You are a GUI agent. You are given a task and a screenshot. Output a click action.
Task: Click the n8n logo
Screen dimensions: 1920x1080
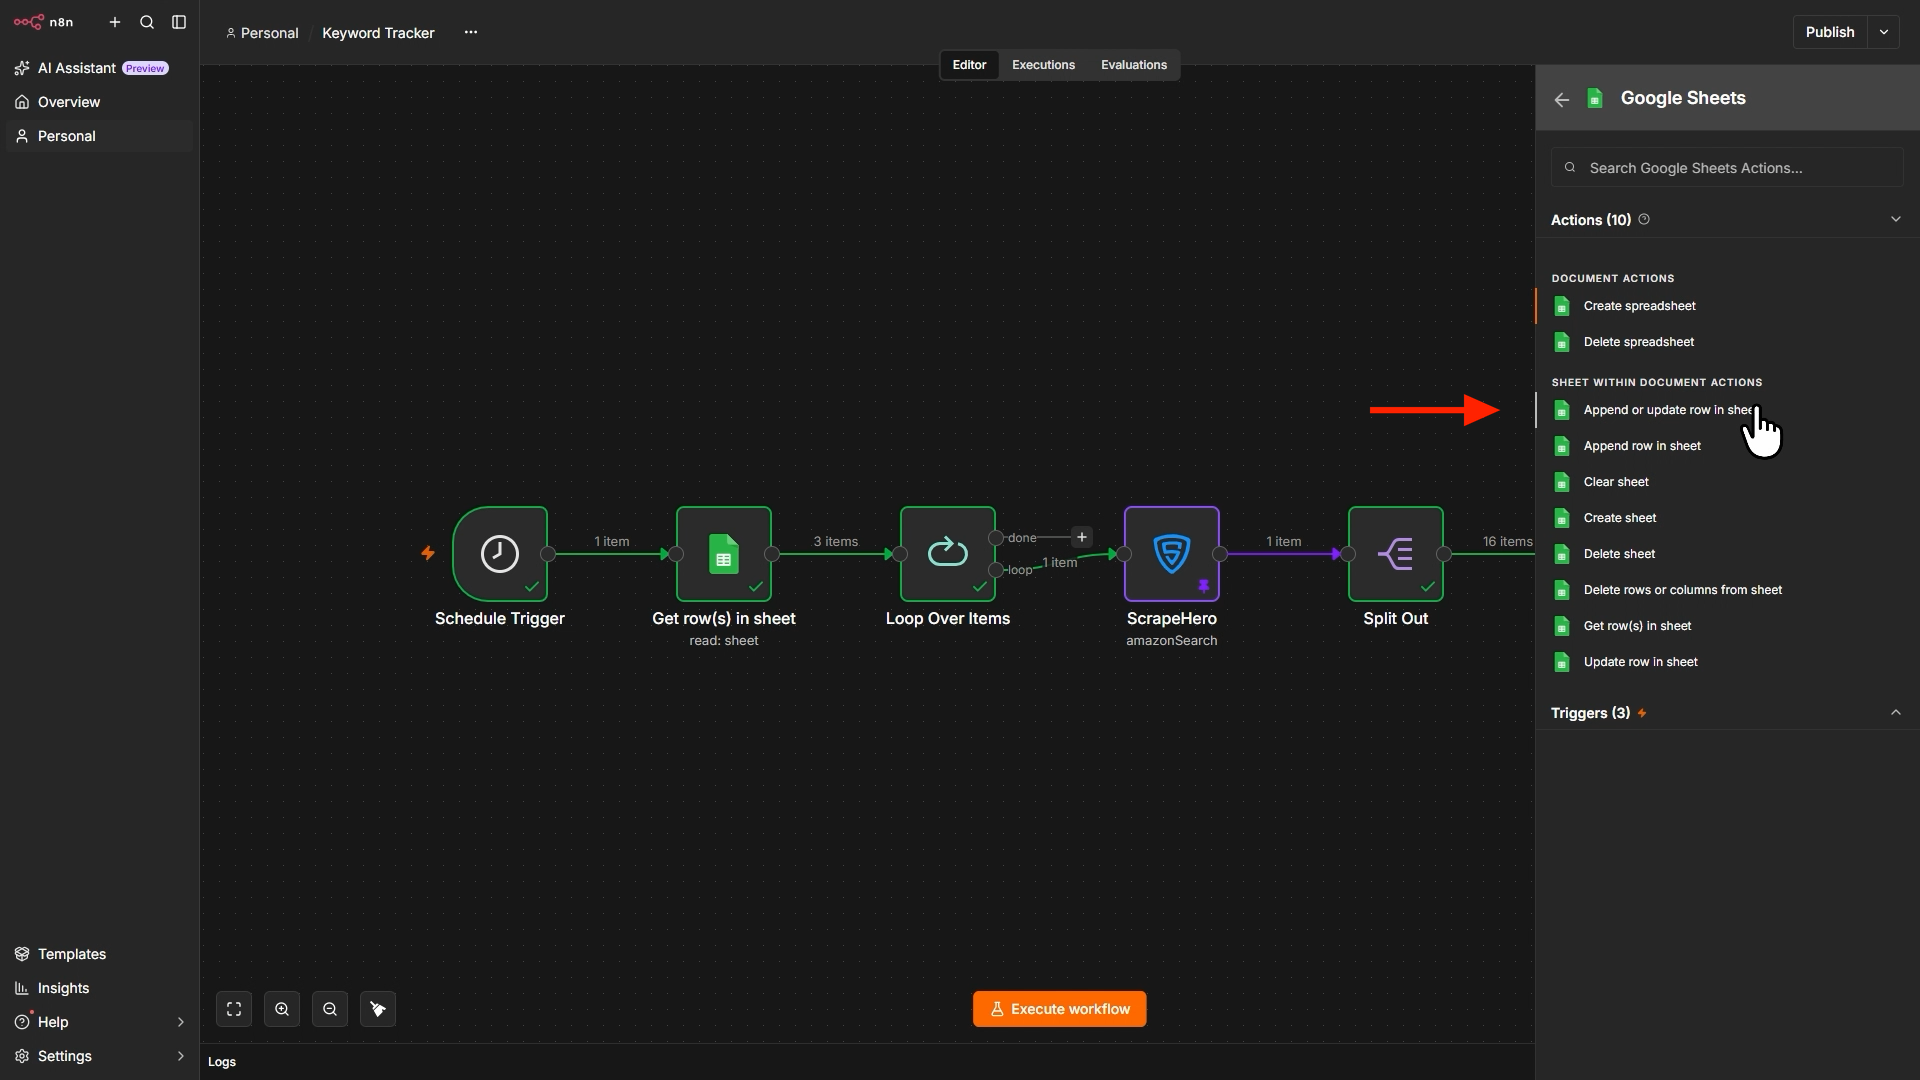point(43,22)
